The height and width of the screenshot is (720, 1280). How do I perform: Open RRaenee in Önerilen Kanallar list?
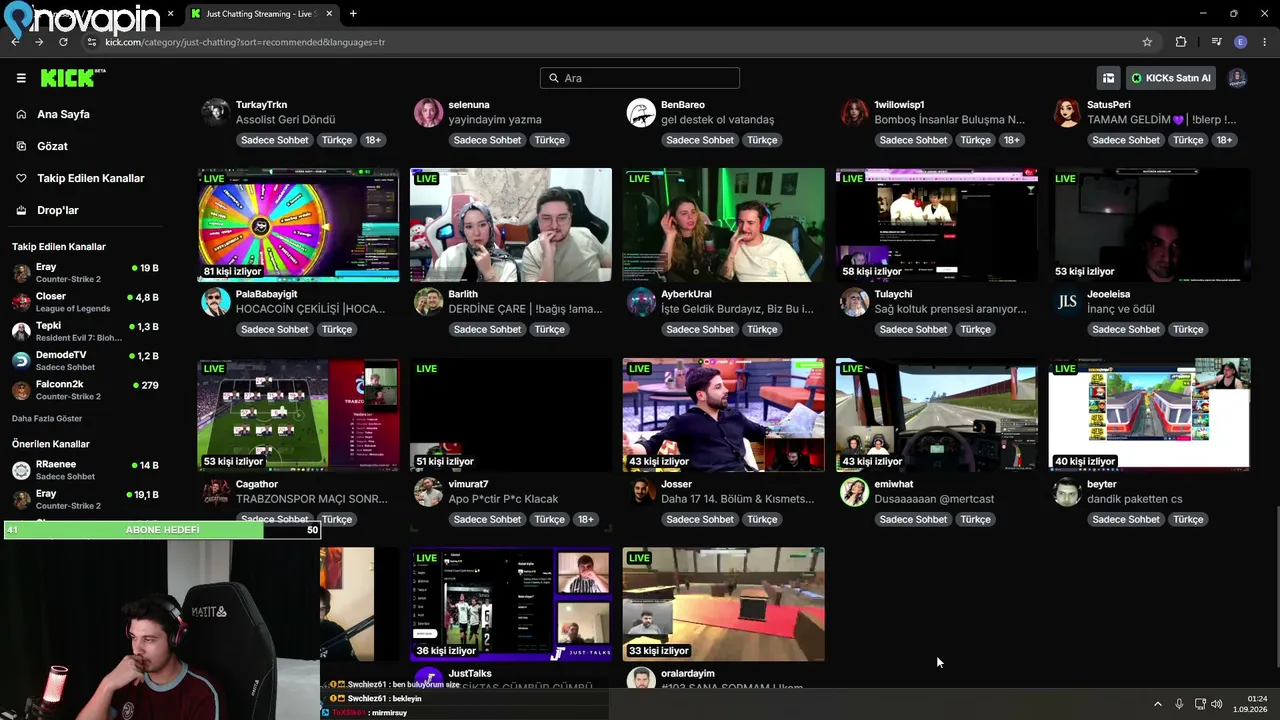point(85,469)
